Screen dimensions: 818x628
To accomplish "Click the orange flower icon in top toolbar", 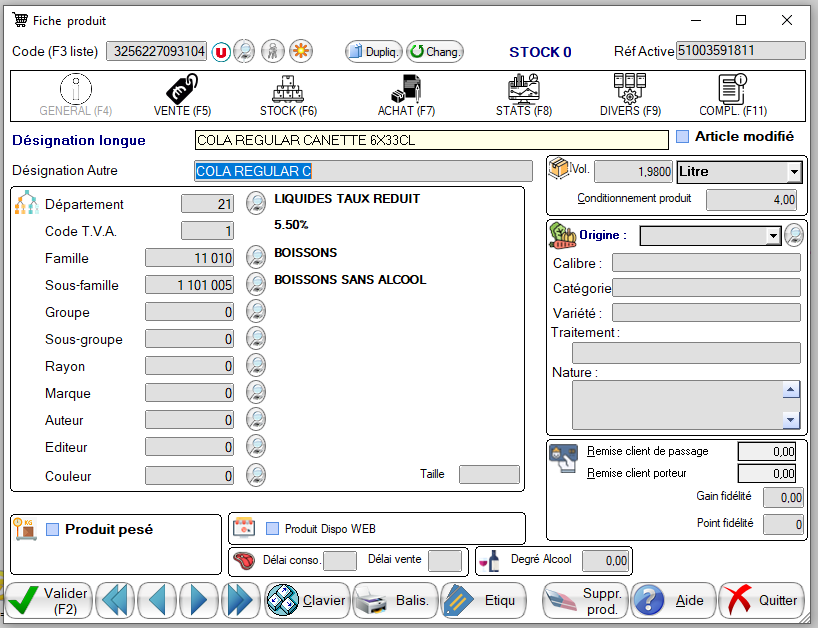I will coord(300,51).
